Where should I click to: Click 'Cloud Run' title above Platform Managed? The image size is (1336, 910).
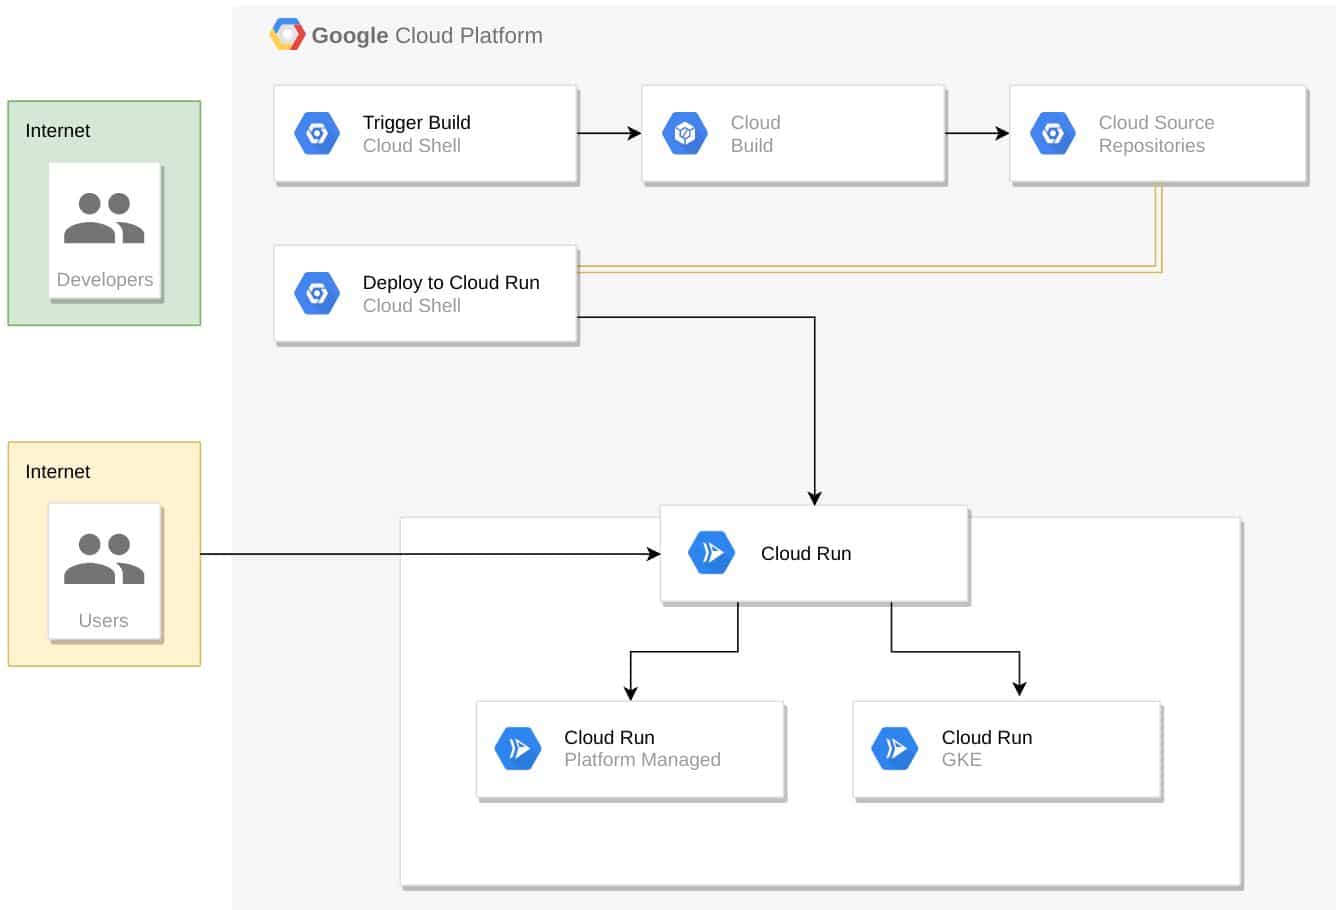609,737
